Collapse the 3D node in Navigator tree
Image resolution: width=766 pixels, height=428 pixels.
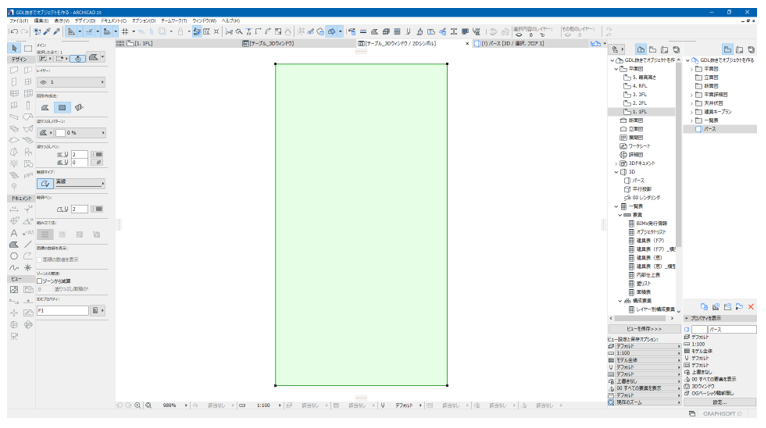(617, 172)
